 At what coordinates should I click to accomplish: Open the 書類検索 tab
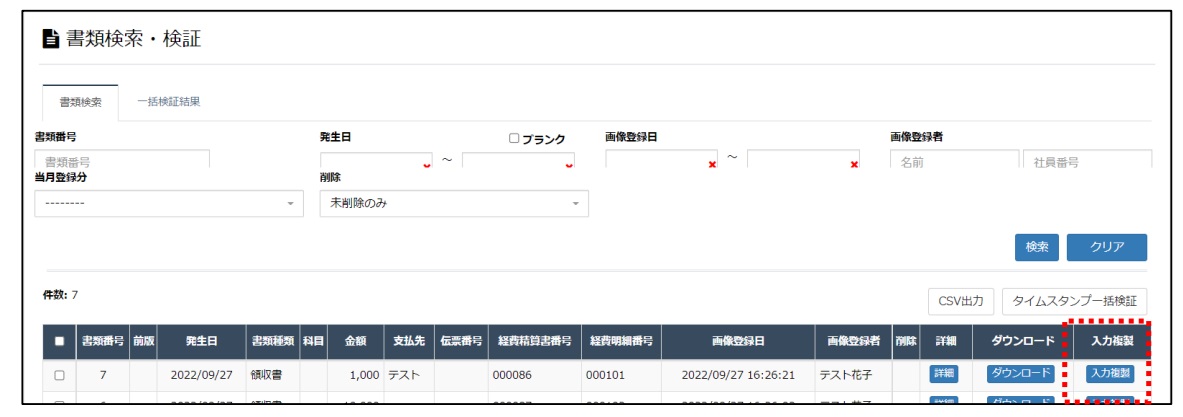80,102
